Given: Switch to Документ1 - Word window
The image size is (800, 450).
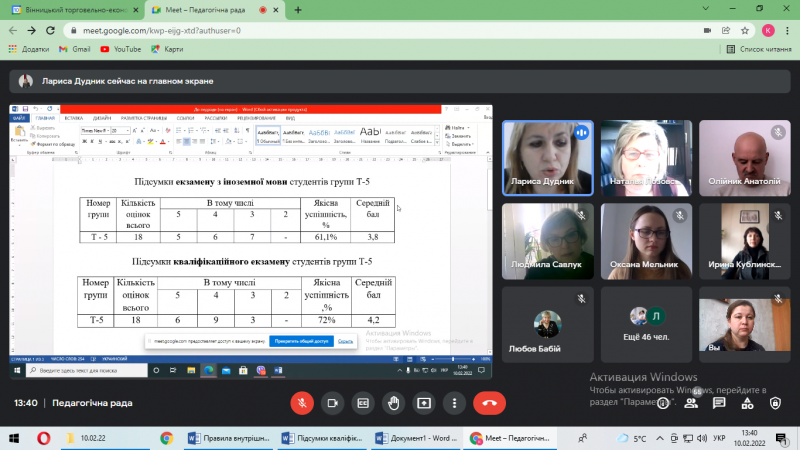Looking at the screenshot, I should [x=416, y=438].
